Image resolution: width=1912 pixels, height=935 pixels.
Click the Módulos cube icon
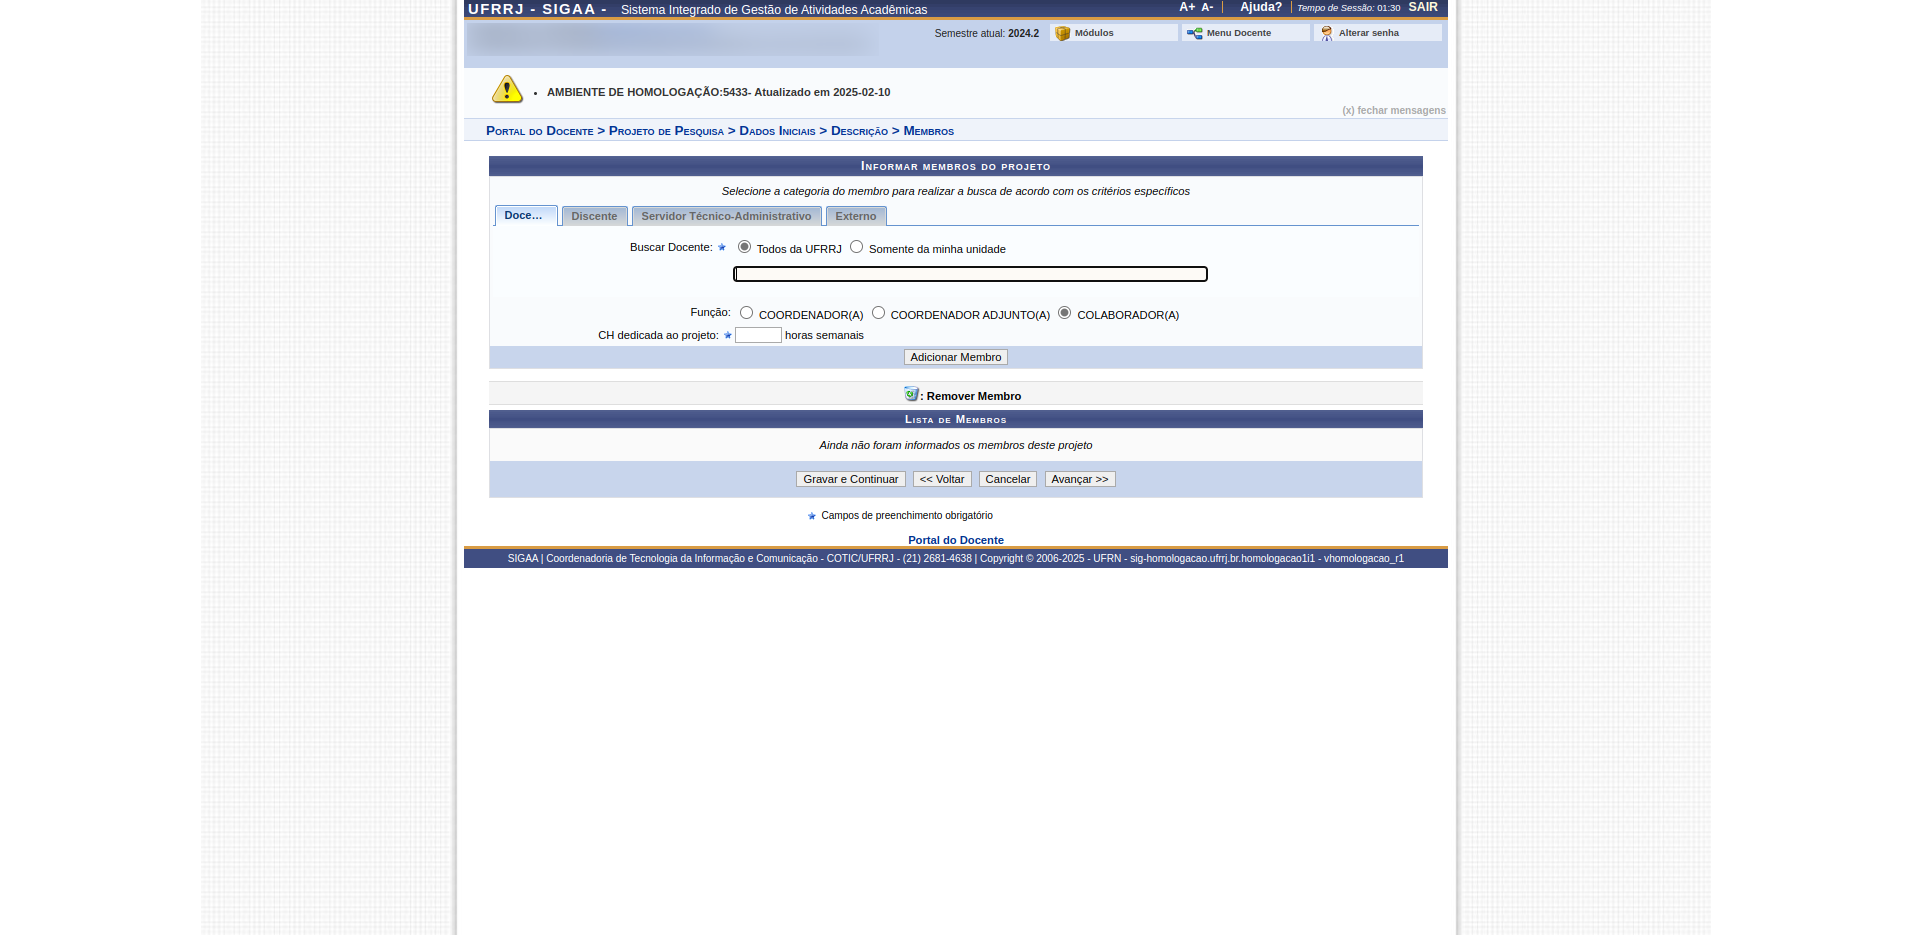coord(1062,33)
